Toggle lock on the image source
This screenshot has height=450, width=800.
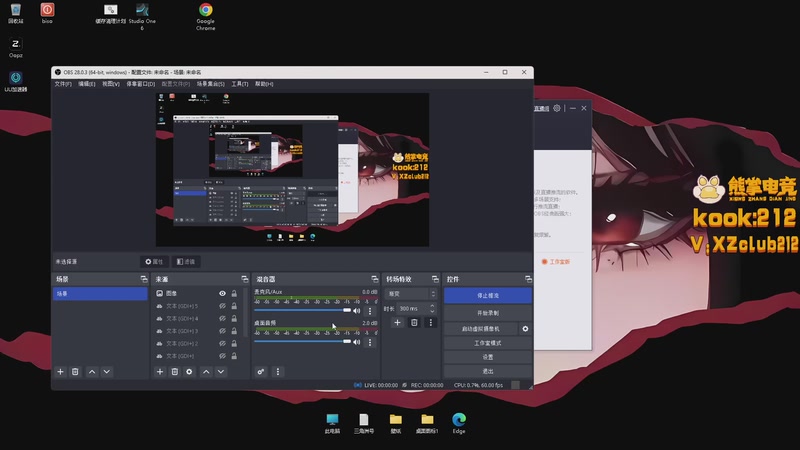coord(234,293)
